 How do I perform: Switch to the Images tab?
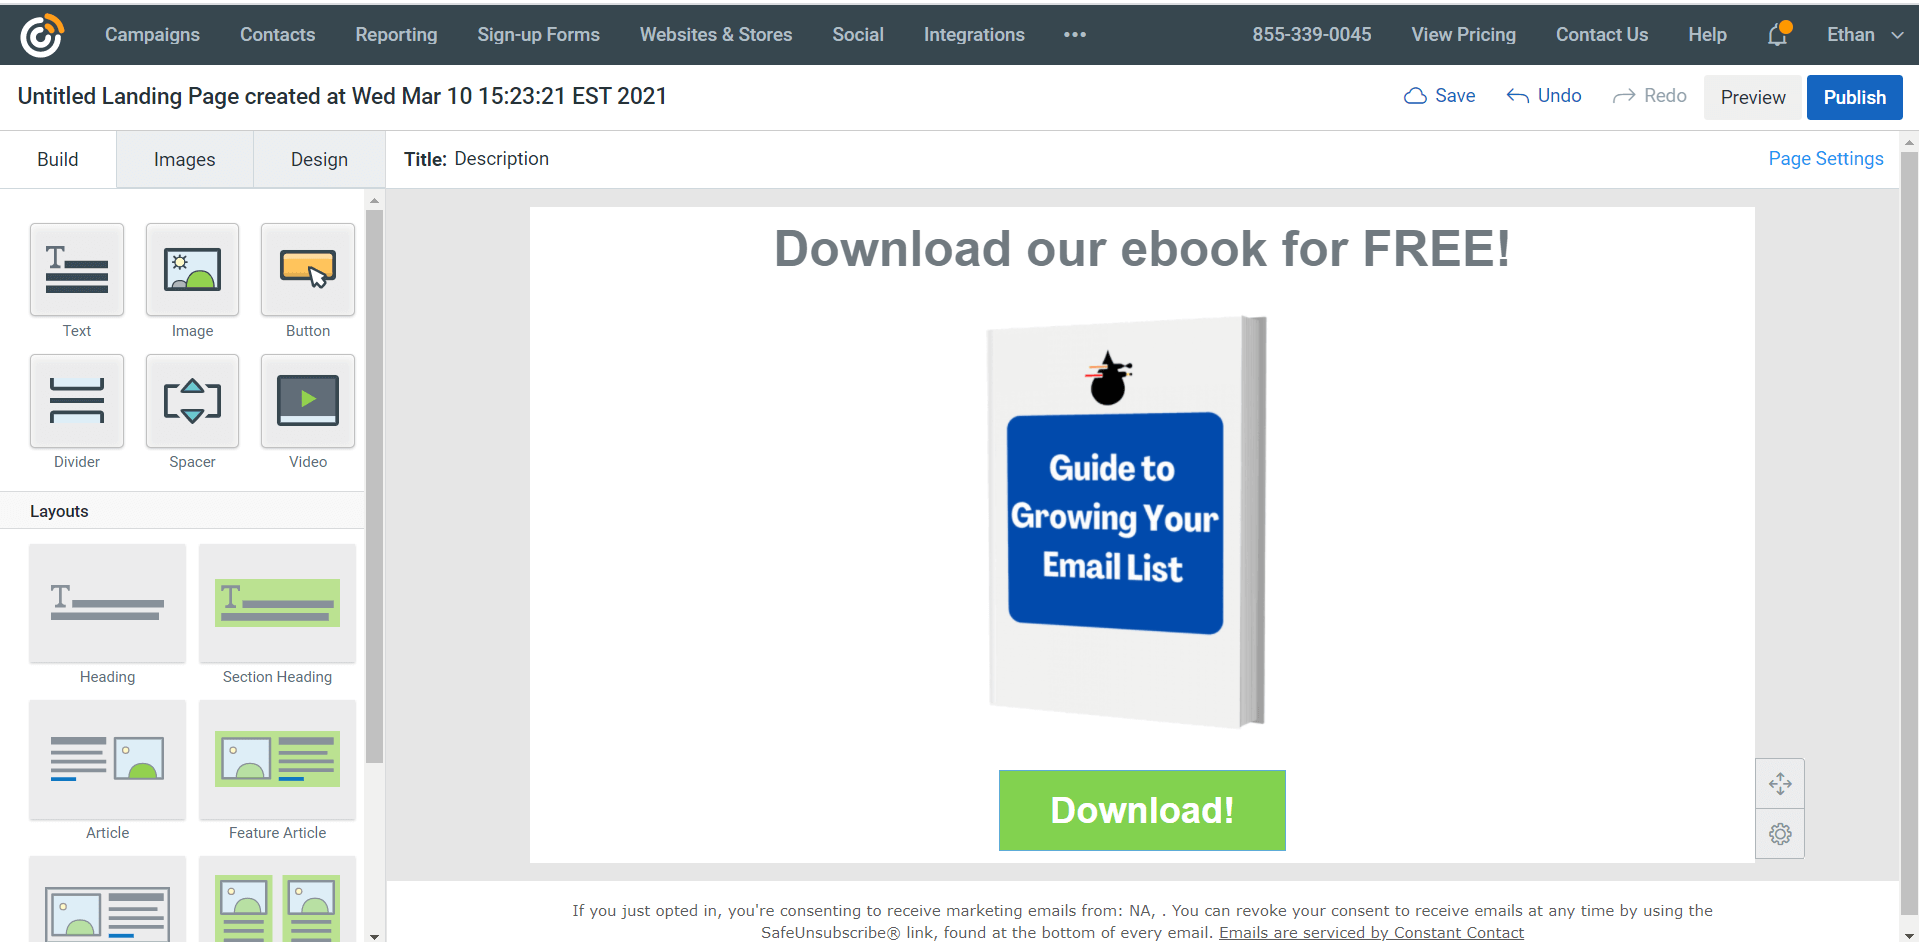point(184,160)
